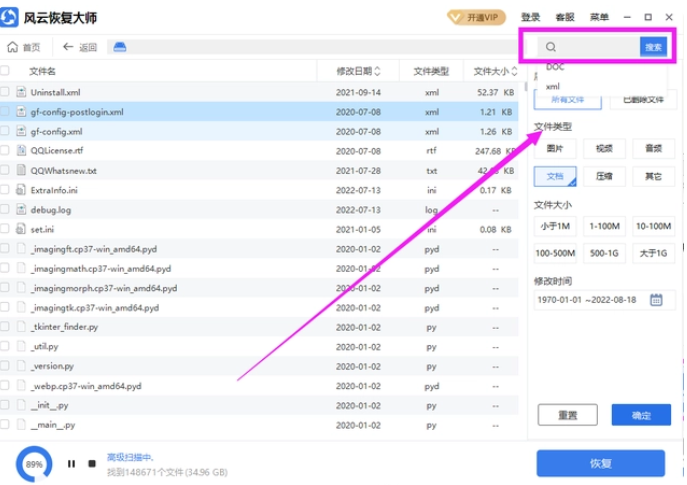
Task: Click the 89% scan progress ring
Action: coord(34,464)
